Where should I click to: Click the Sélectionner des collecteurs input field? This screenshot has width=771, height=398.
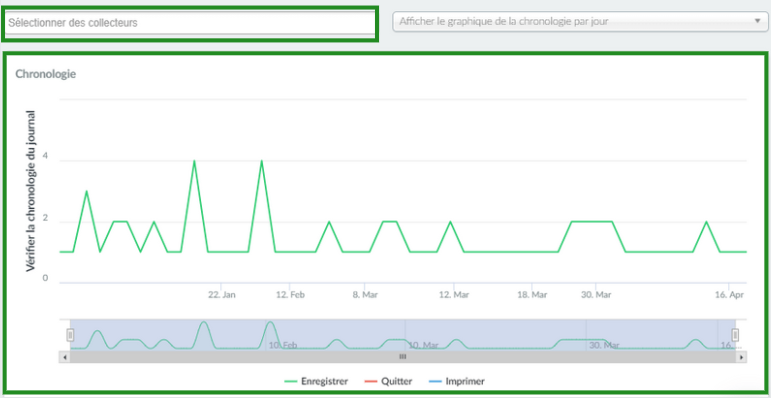(190, 23)
